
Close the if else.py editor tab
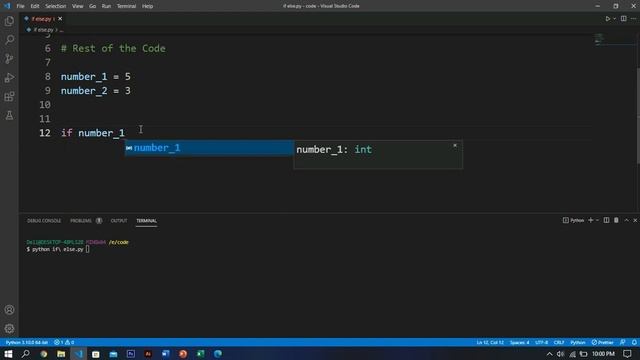pos(60,19)
